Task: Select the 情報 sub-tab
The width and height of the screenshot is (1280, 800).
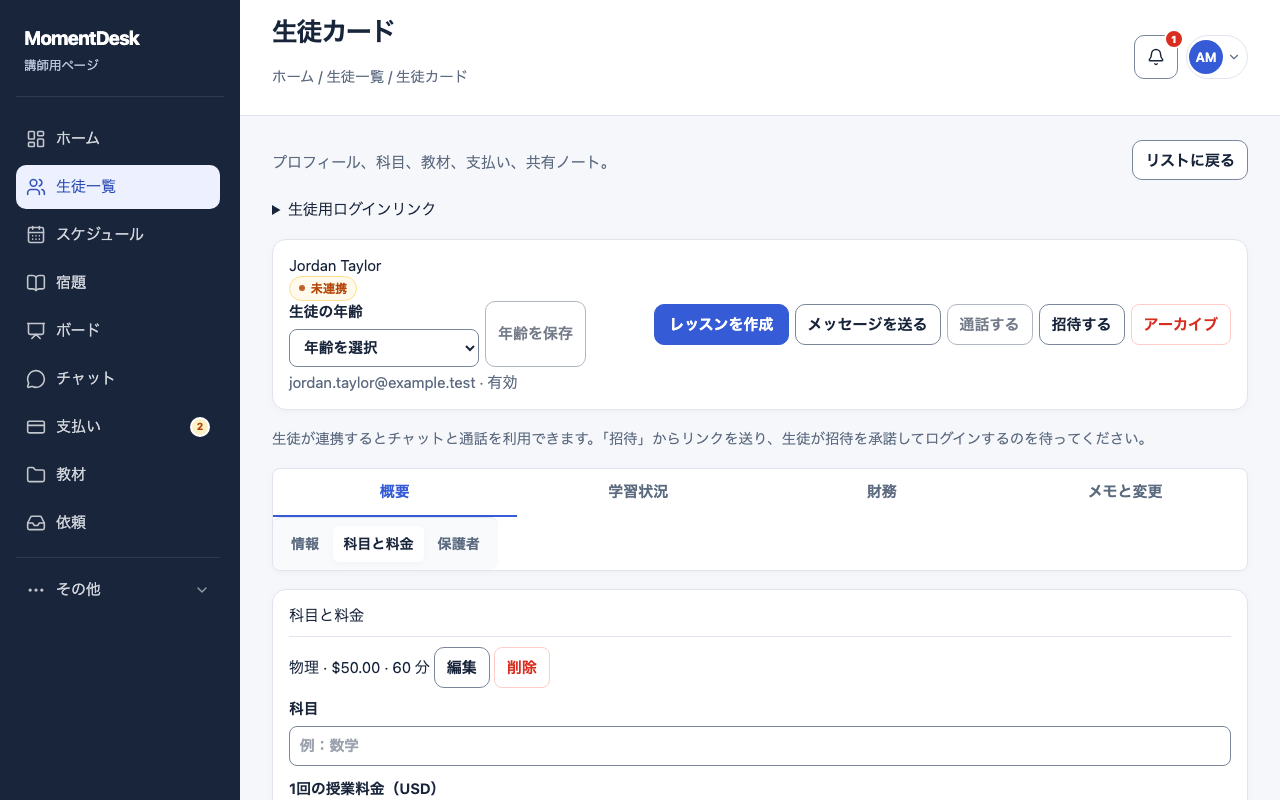Action: (305, 544)
